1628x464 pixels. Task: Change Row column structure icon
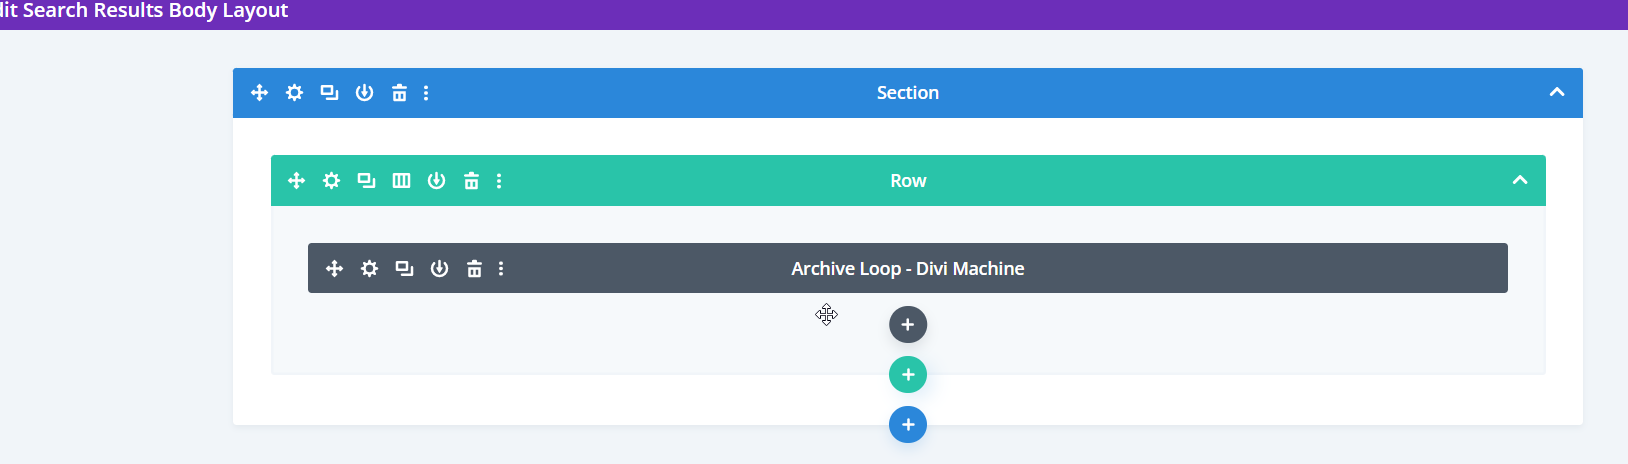pyautogui.click(x=401, y=181)
